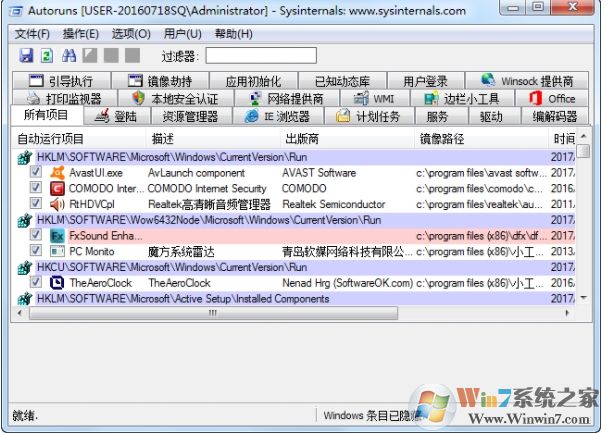Viewport: 606px width, 433px height.
Task: Click the PC Monito entry icon
Action: coord(57,251)
